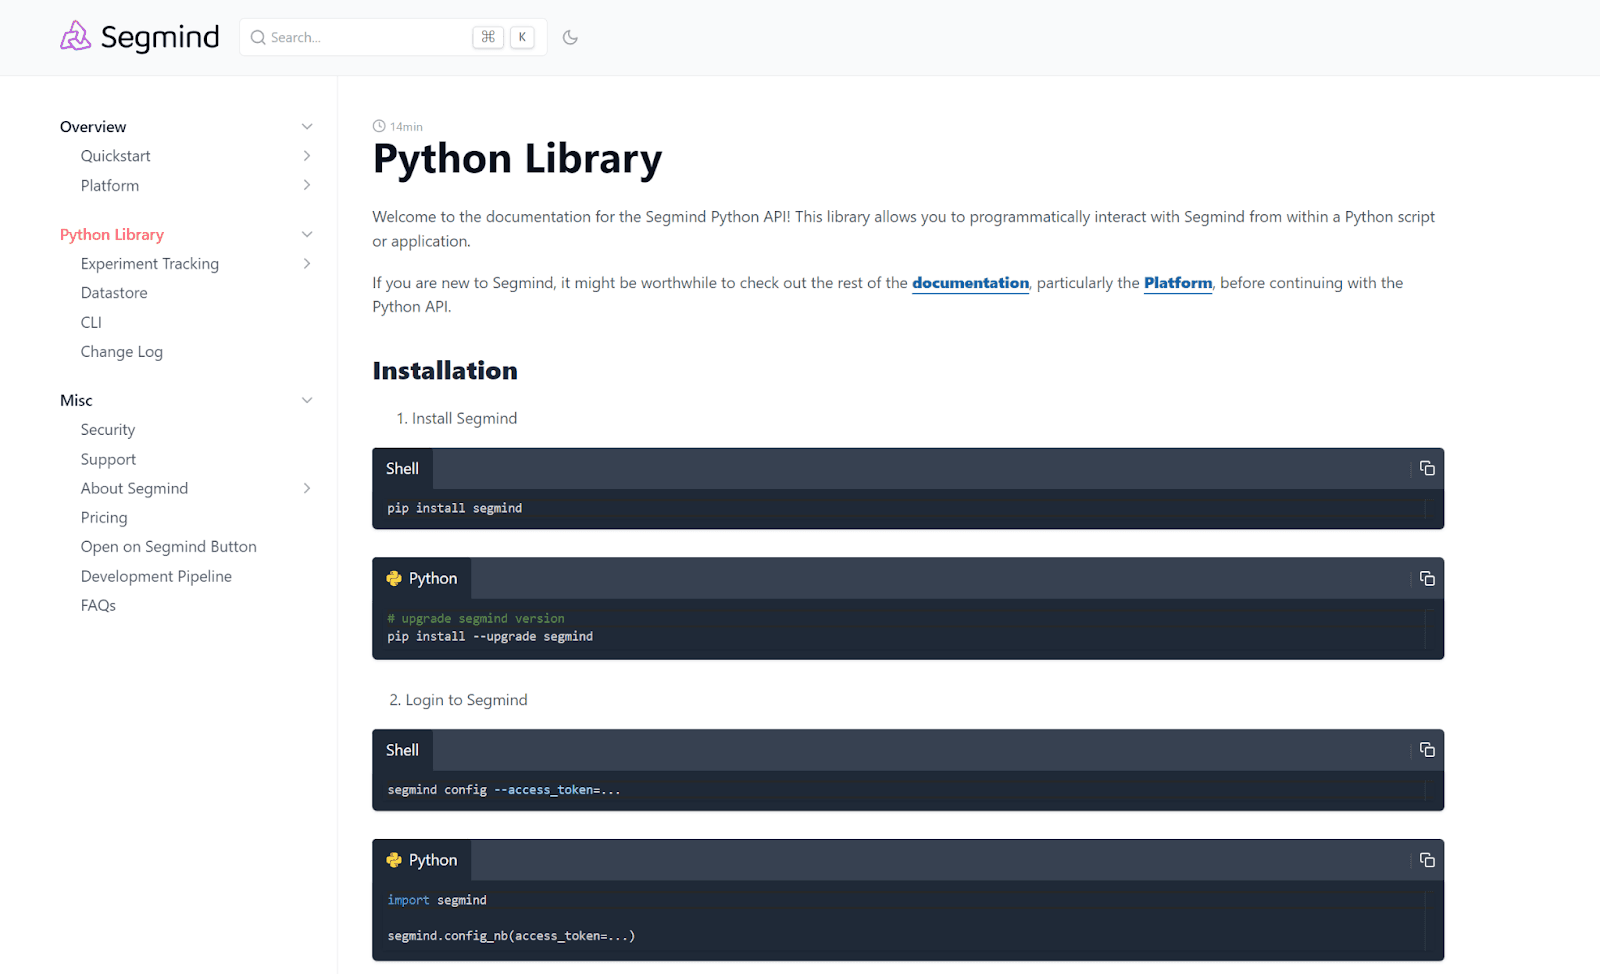
Task: Expand the Quickstart submenu
Action: 307,156
